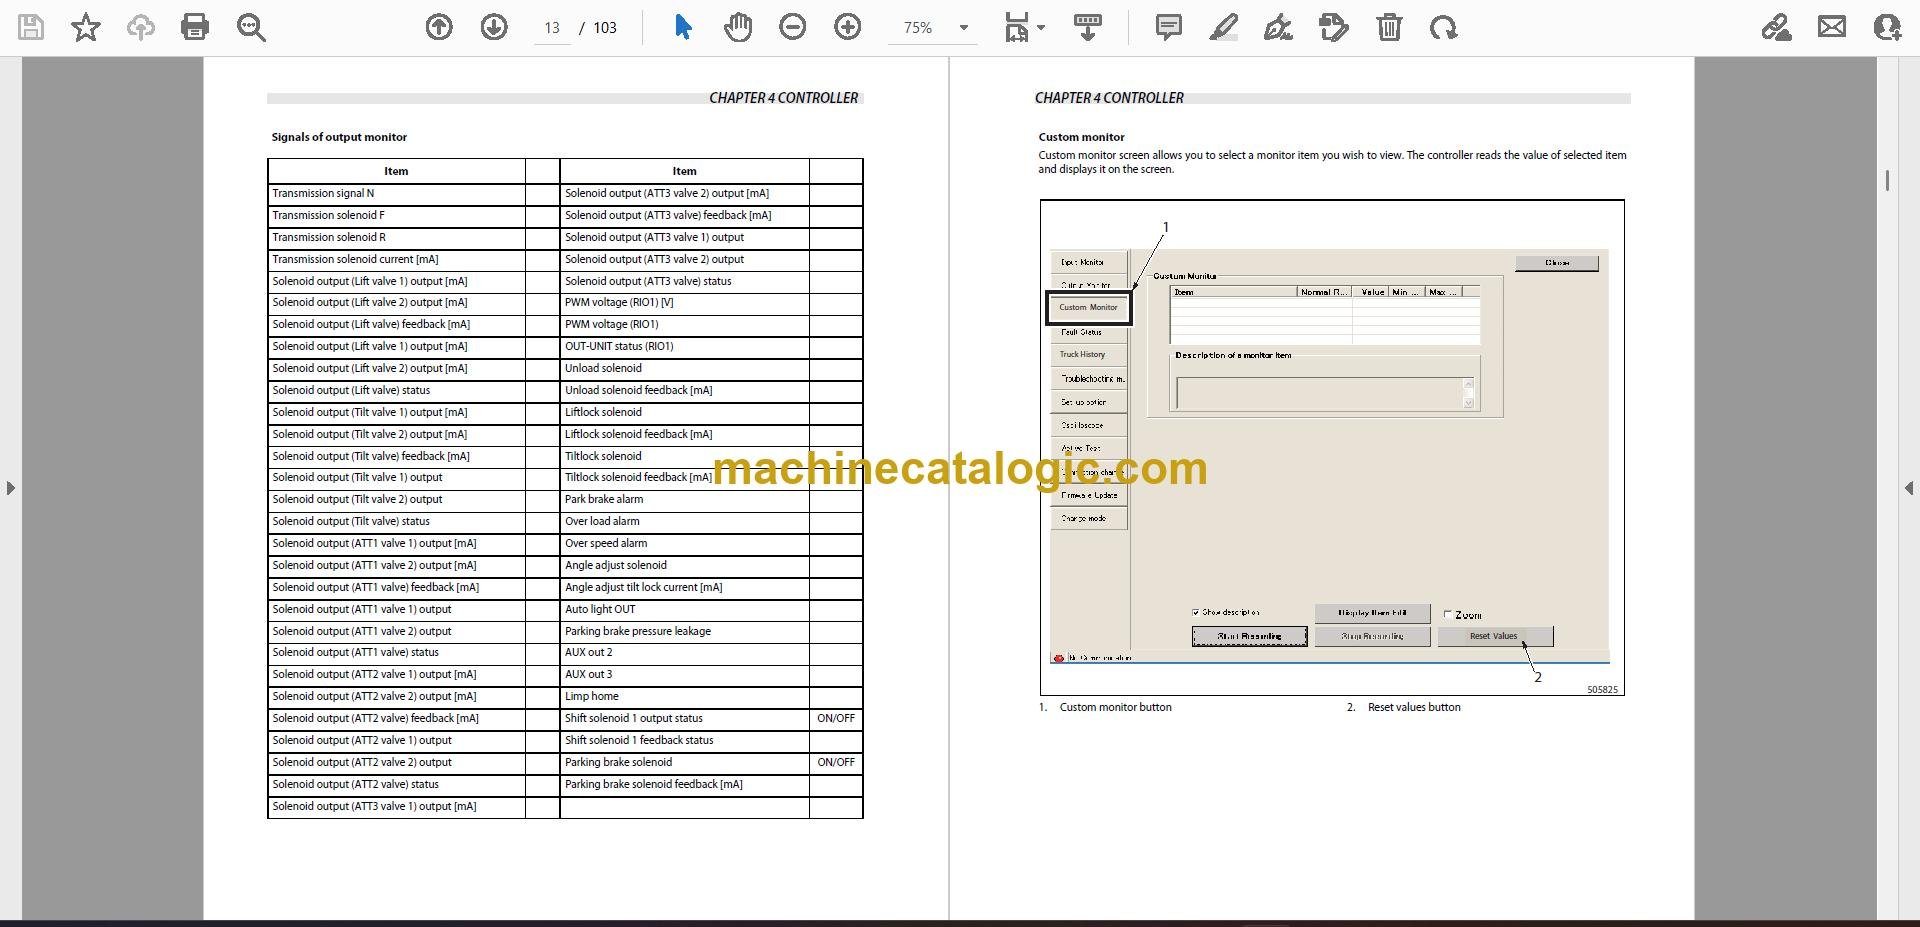
Task: Click the 'Start Recording' button in the figure
Action: 1249,636
